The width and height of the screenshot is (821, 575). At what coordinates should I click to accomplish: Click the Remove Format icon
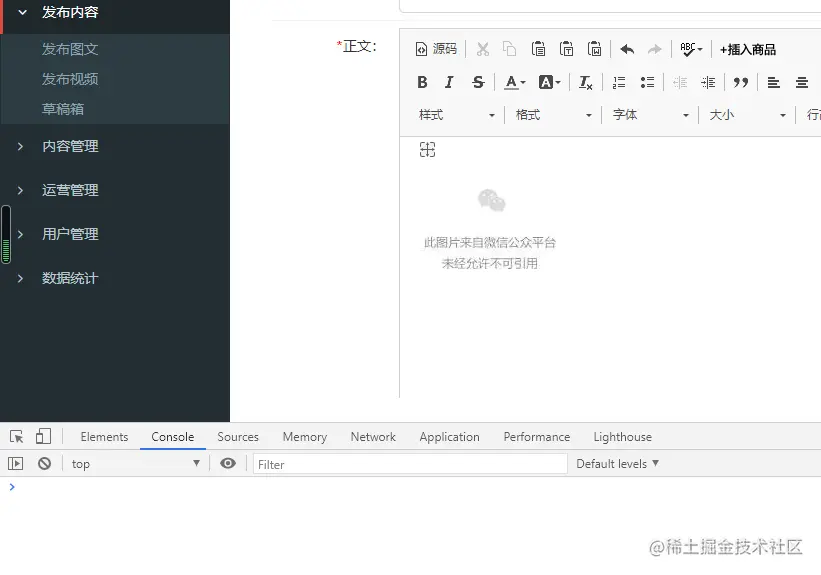[x=585, y=82]
